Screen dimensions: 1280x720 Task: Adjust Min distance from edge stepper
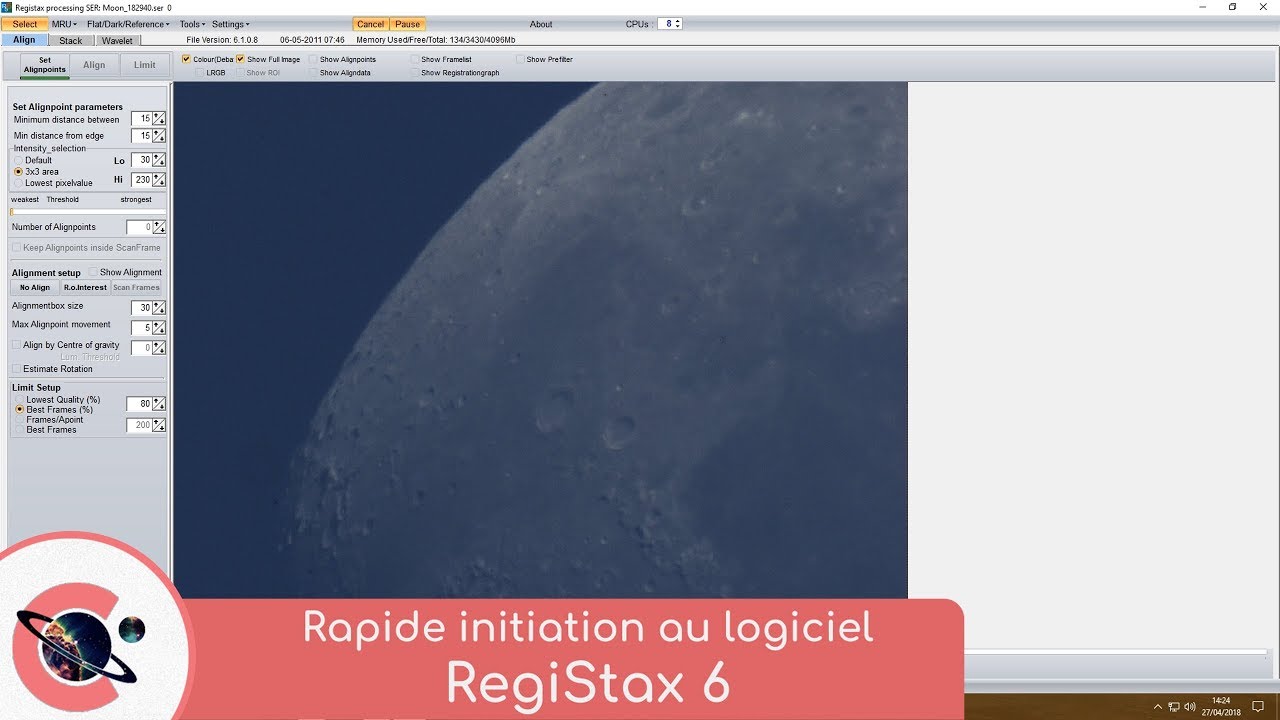pos(159,136)
